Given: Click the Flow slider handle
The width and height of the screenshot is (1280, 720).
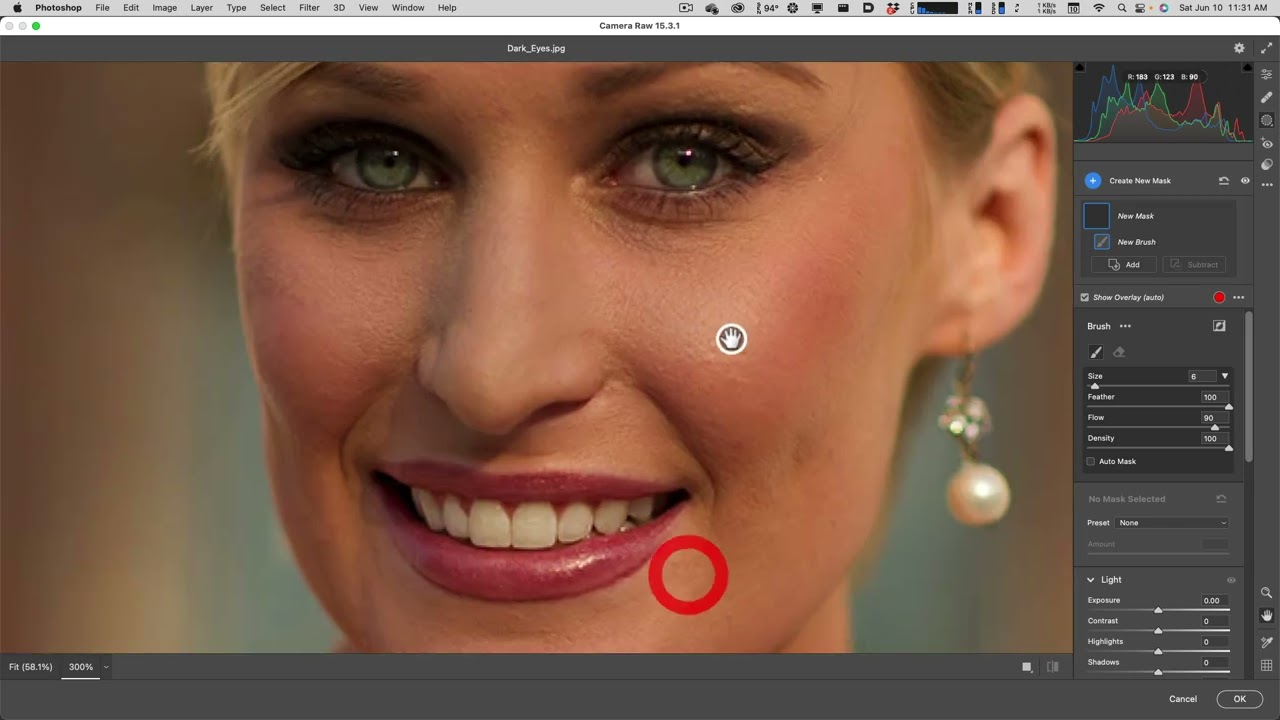Looking at the screenshot, I should pyautogui.click(x=1215, y=428).
